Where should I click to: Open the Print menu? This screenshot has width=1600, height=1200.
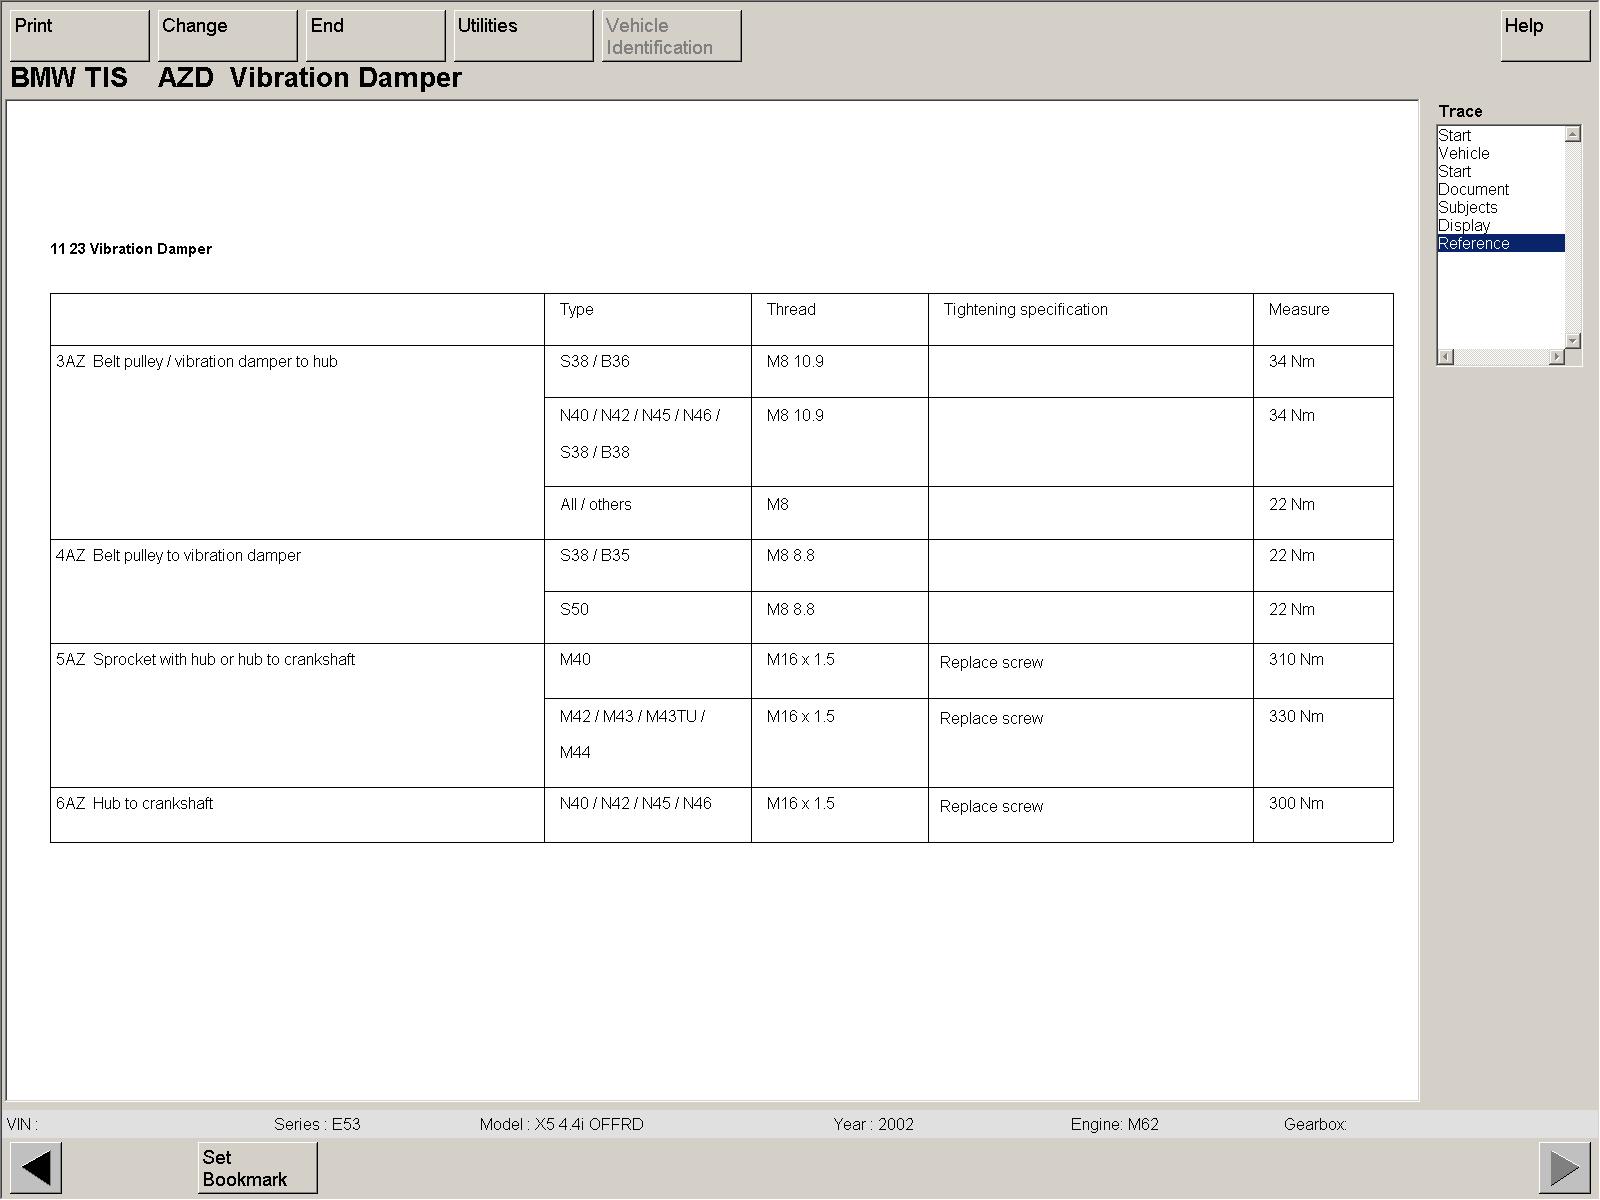point(79,36)
